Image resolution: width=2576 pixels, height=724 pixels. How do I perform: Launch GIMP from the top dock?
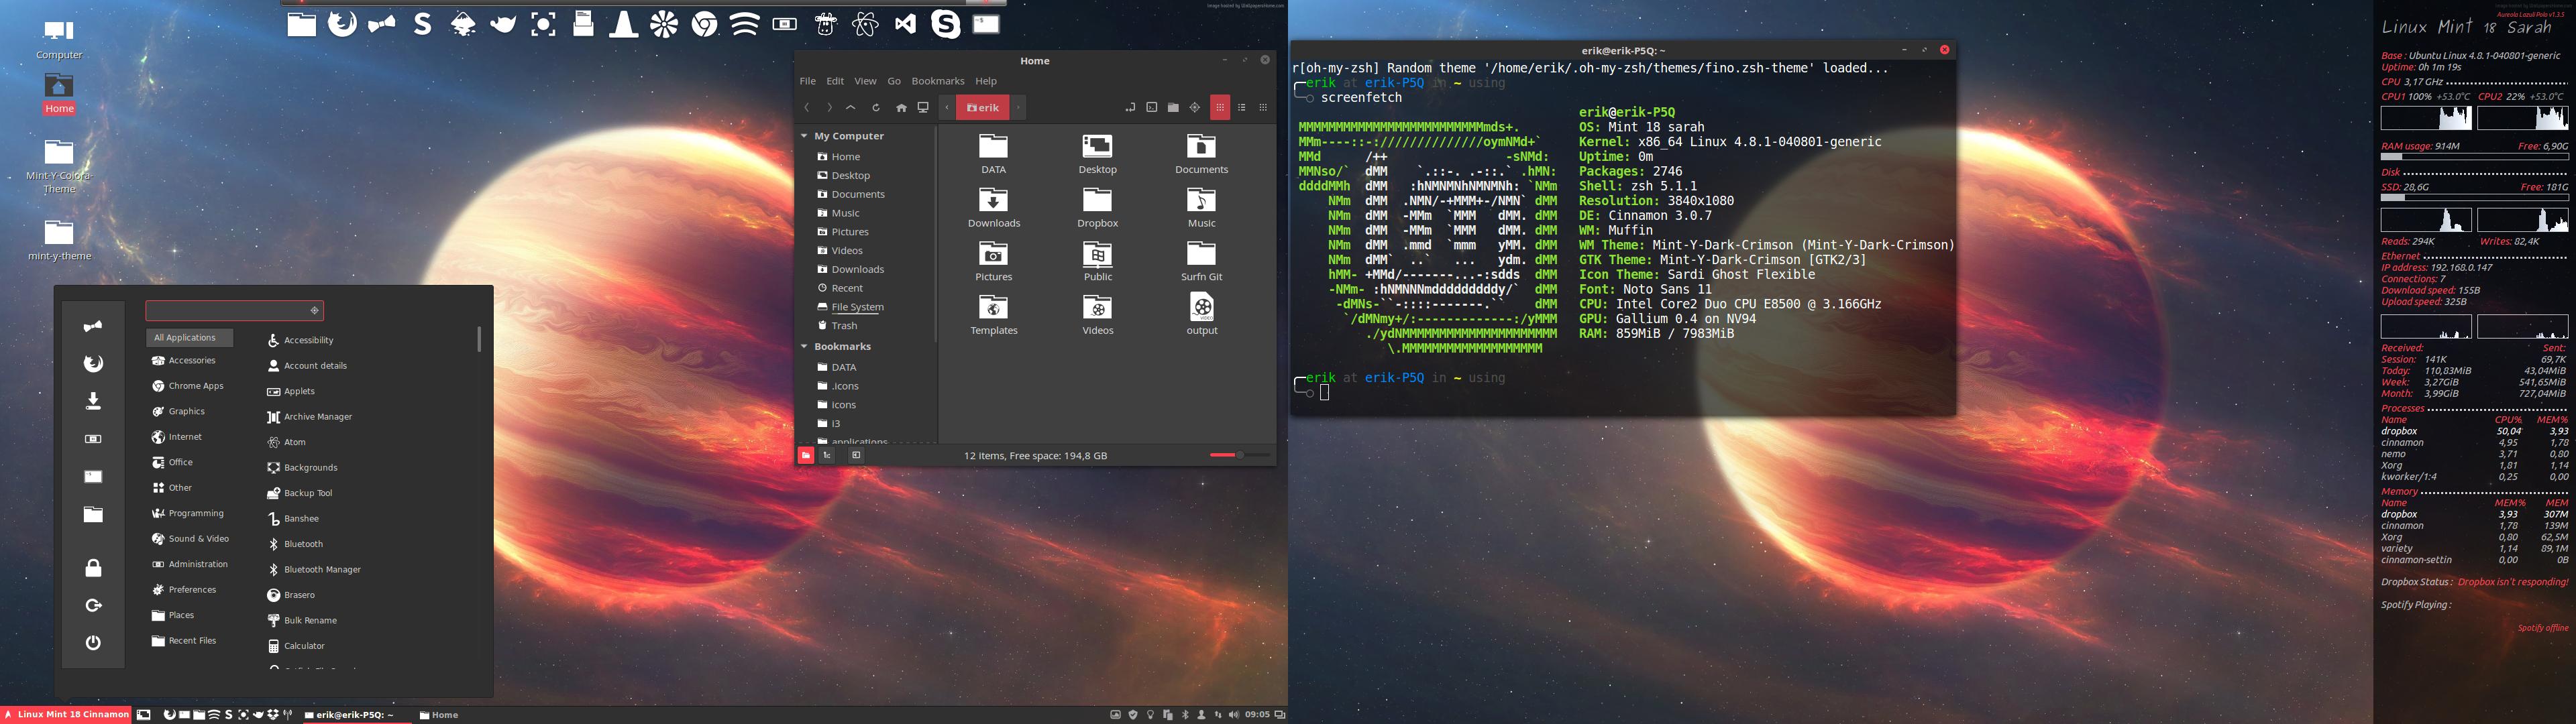click(503, 24)
